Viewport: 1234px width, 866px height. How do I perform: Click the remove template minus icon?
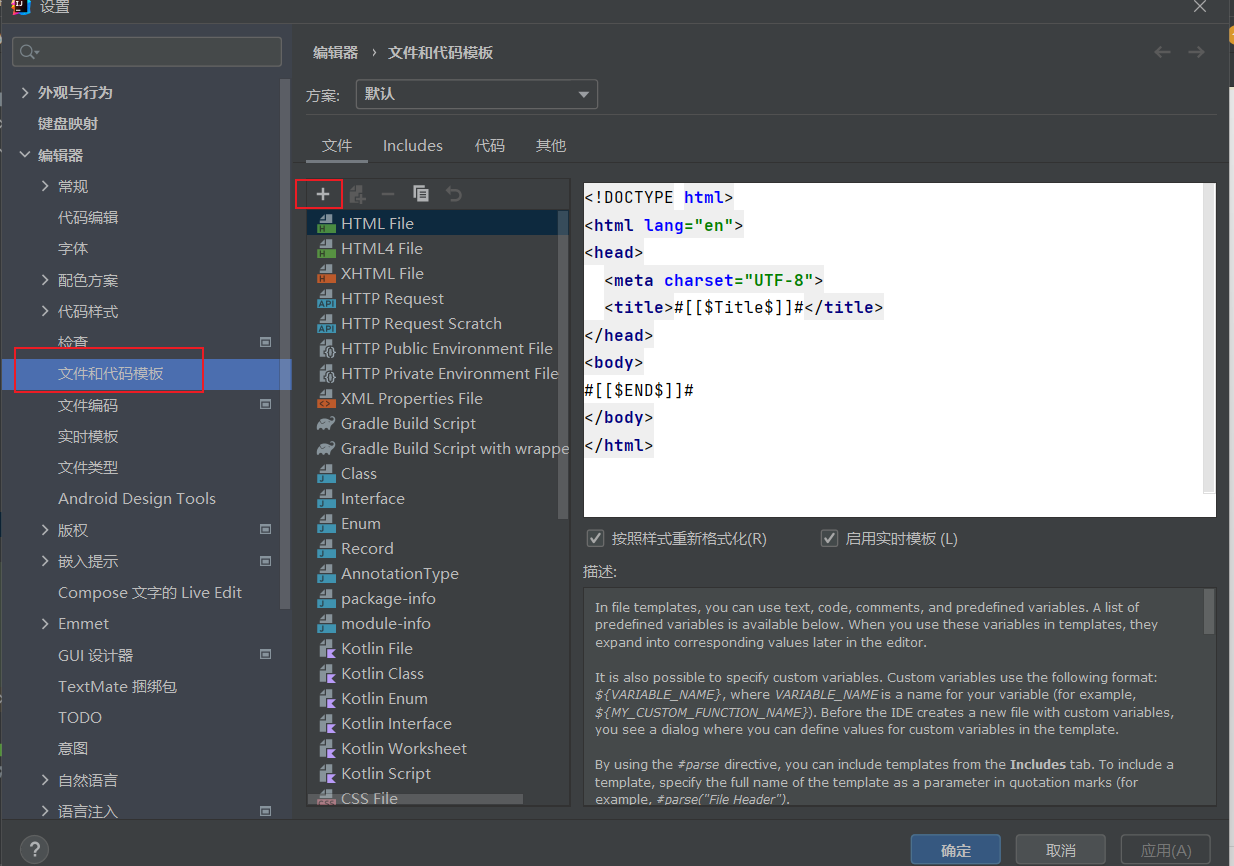389,194
